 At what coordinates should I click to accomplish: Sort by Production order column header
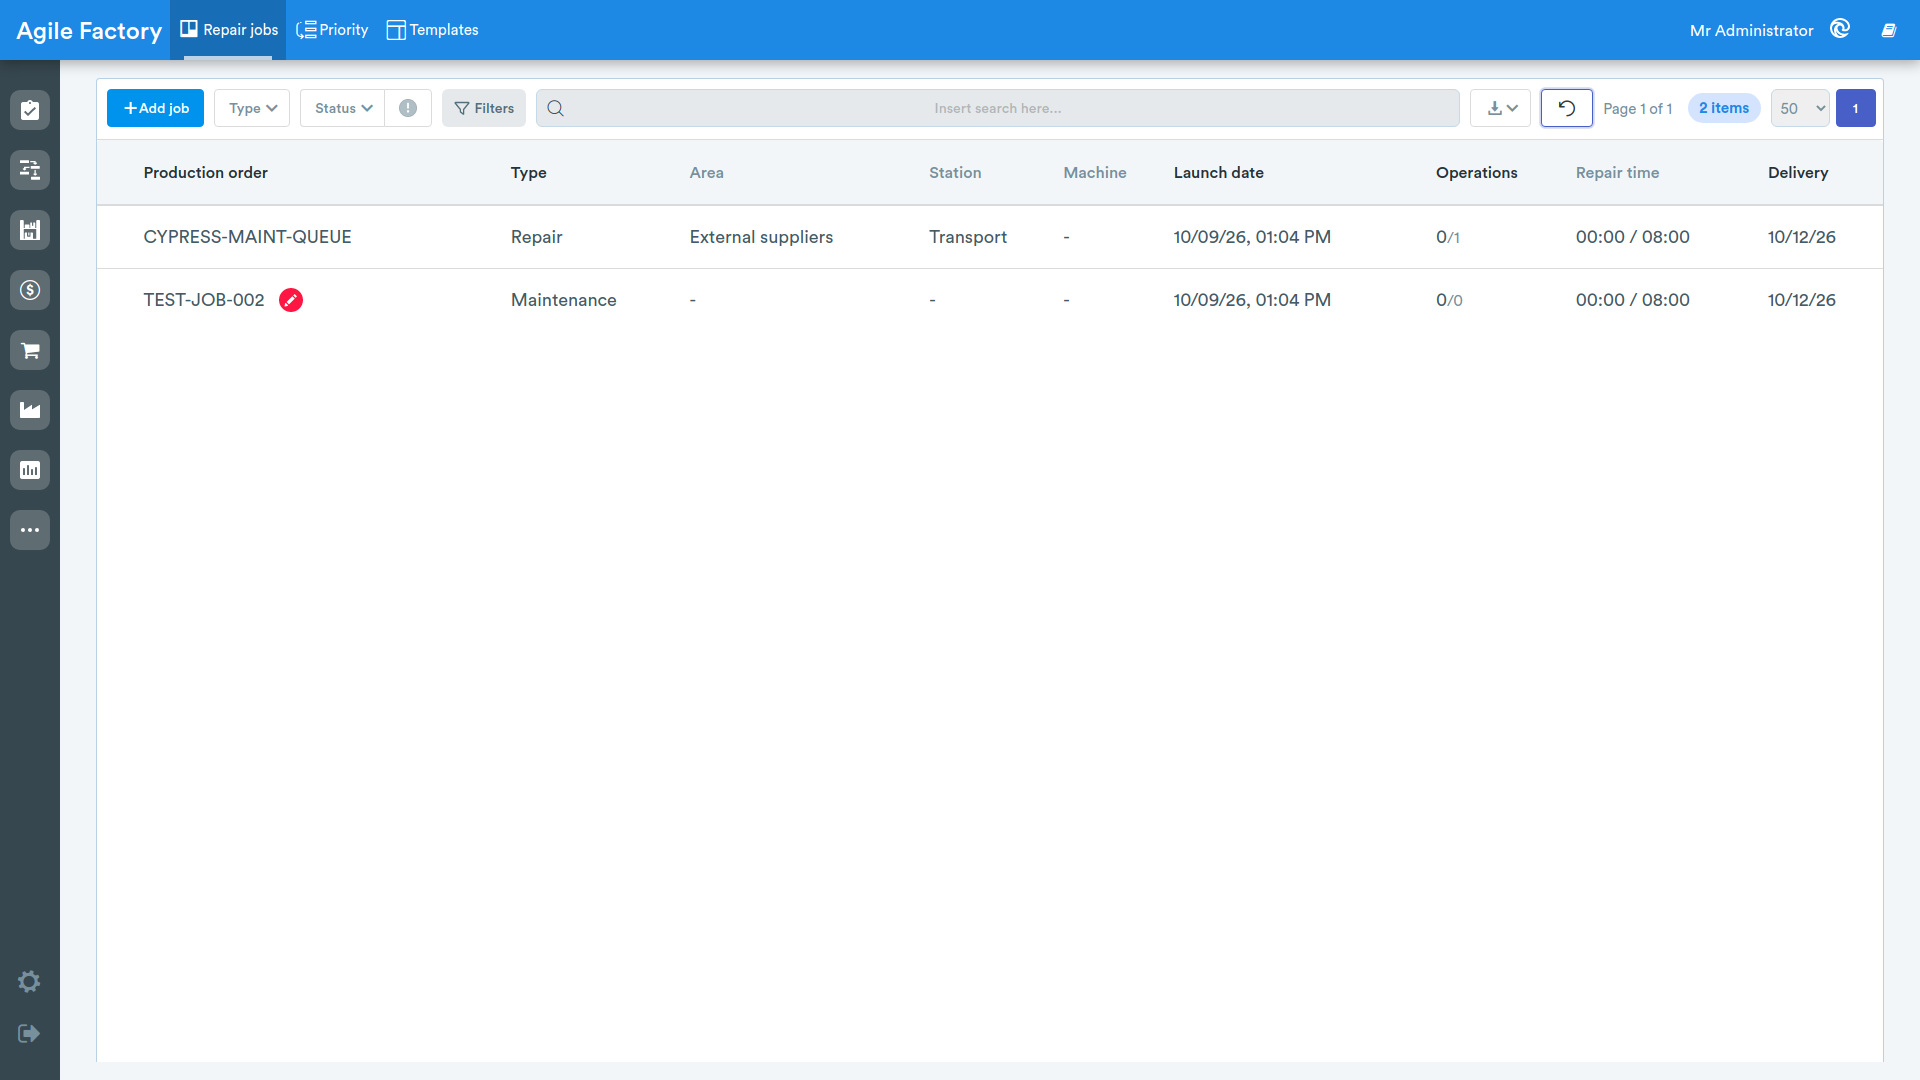tap(205, 172)
